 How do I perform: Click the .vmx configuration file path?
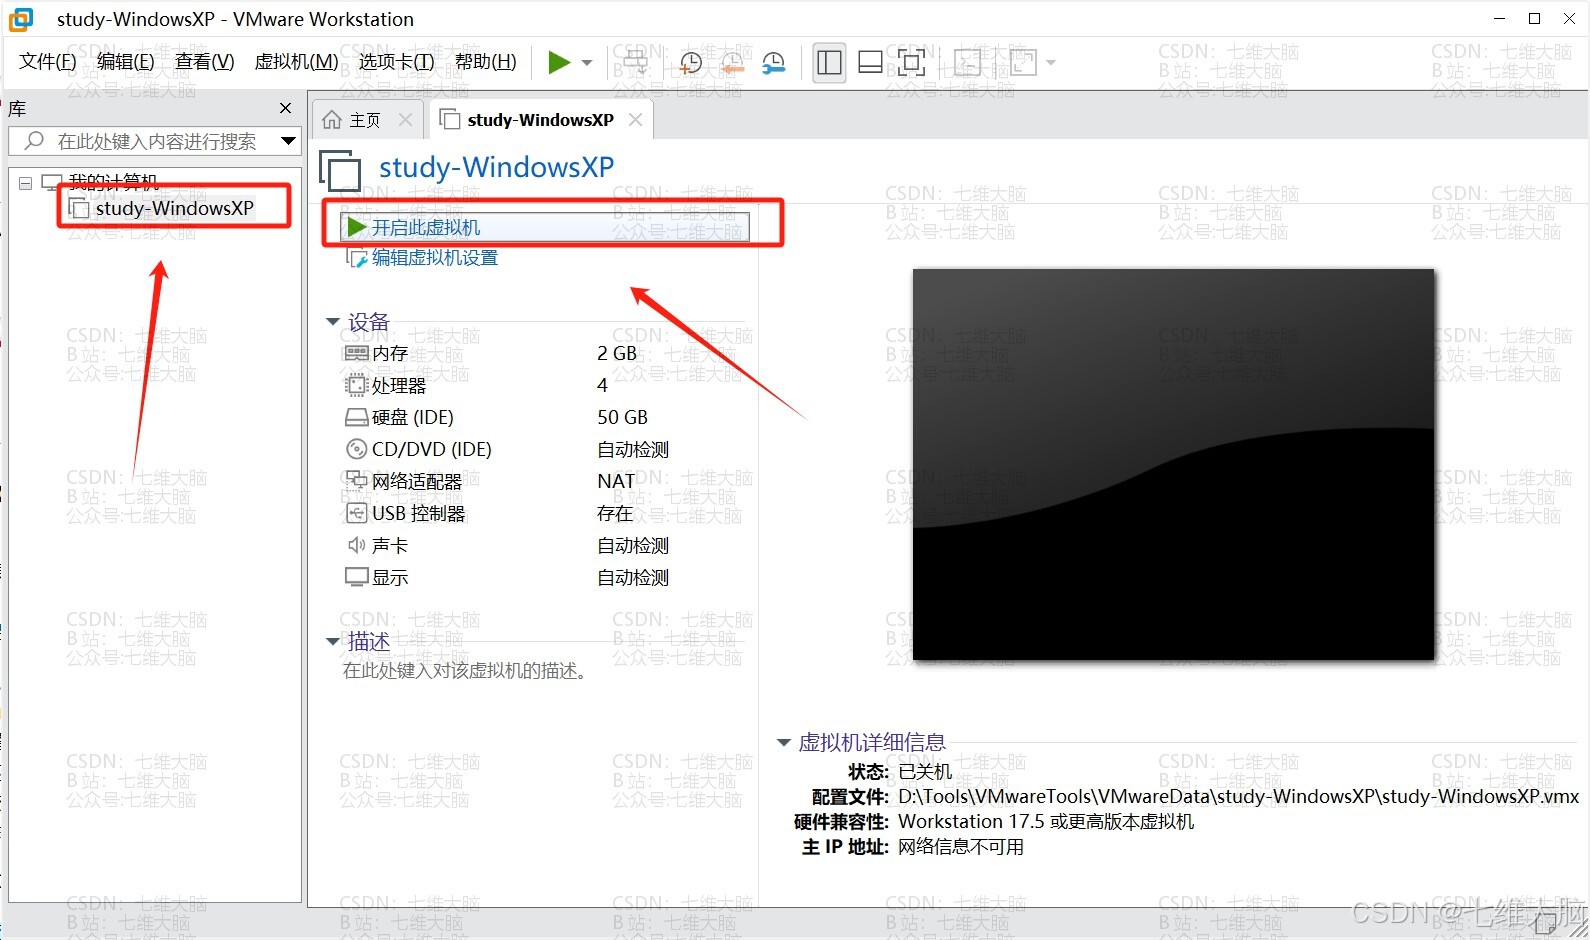(x=1238, y=797)
